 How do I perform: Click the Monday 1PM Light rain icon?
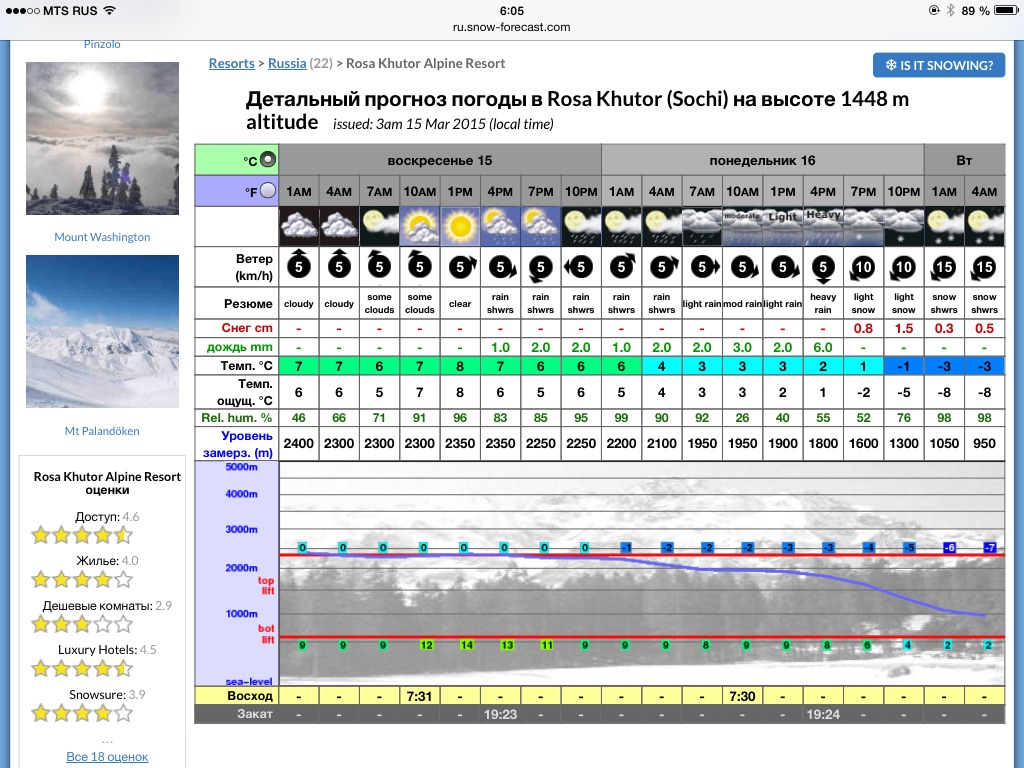[x=783, y=227]
